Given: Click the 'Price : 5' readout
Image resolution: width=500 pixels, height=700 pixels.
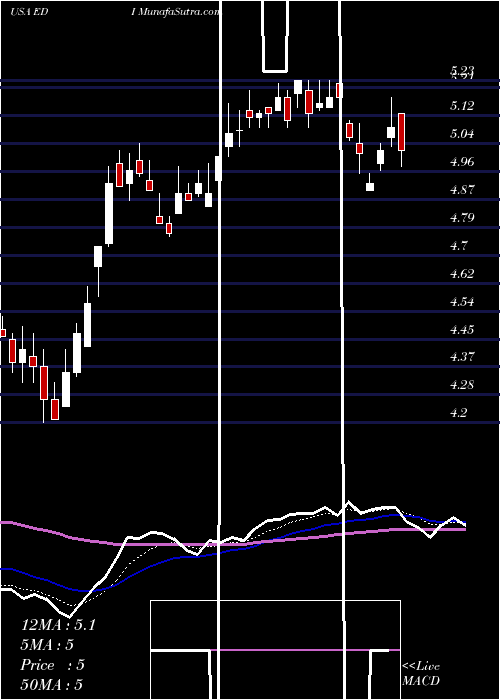Looking at the screenshot, I should [x=52, y=665].
